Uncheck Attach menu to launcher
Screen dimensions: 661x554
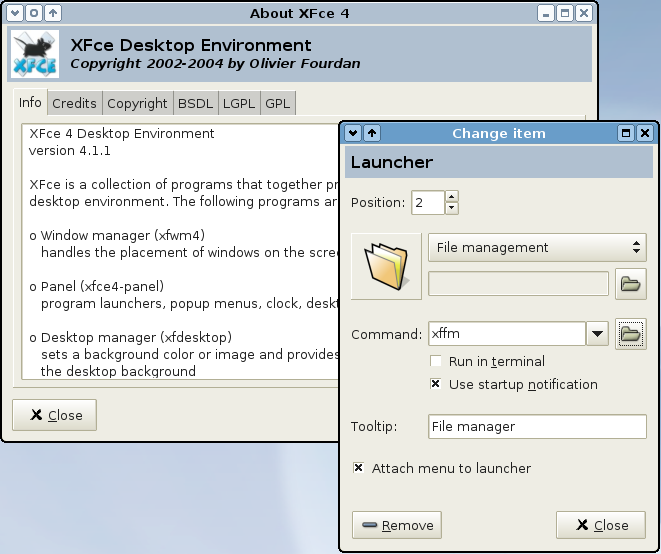click(358, 468)
